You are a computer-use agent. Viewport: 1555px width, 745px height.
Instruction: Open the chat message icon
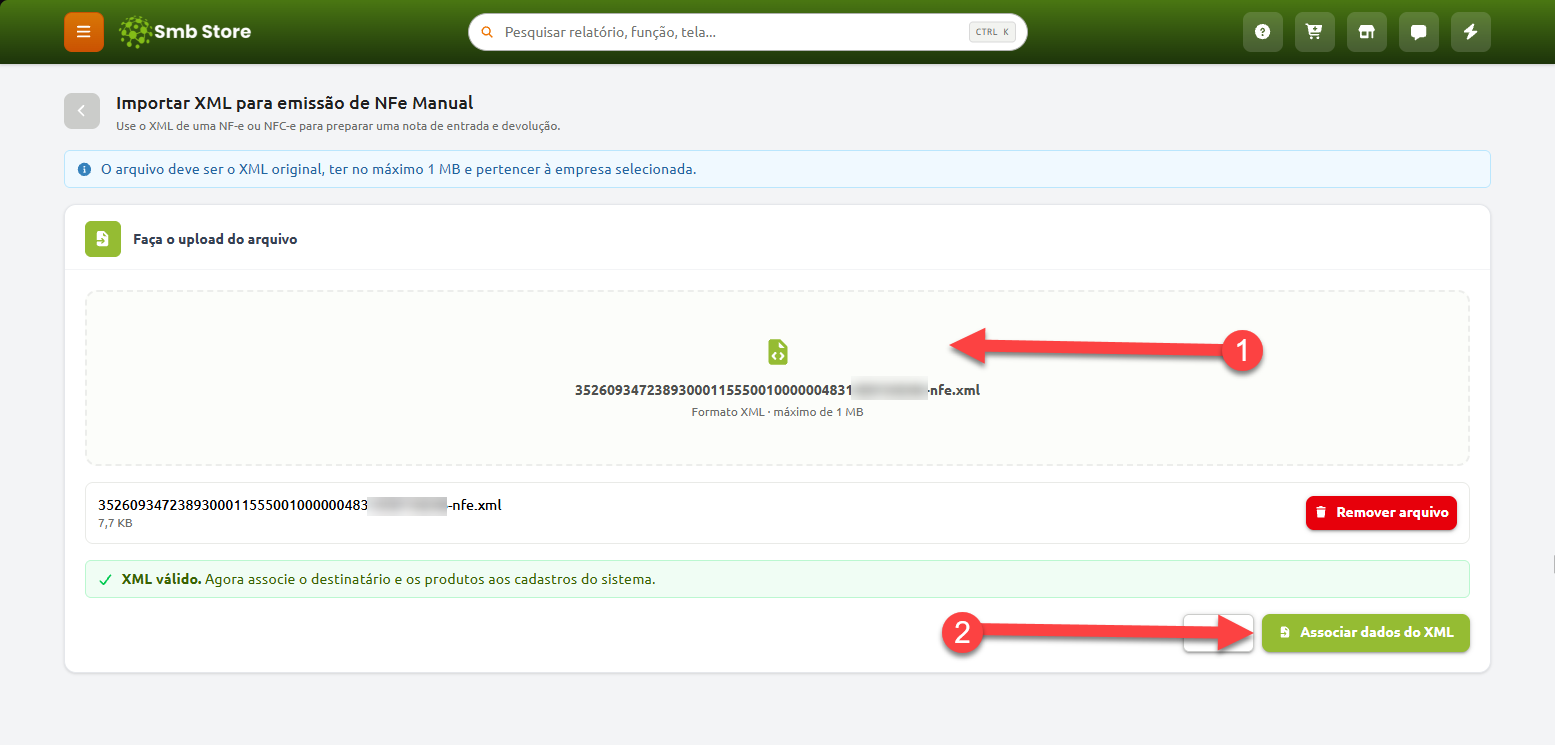pyautogui.click(x=1419, y=32)
